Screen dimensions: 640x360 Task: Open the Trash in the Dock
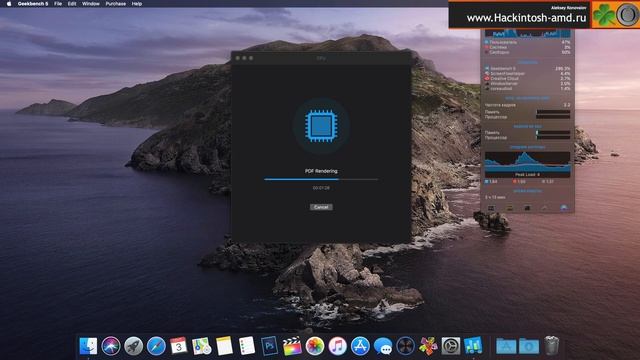(x=551, y=346)
